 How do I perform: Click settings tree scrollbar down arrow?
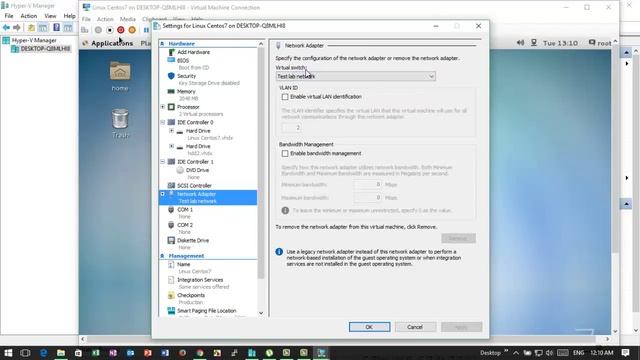(x=261, y=313)
